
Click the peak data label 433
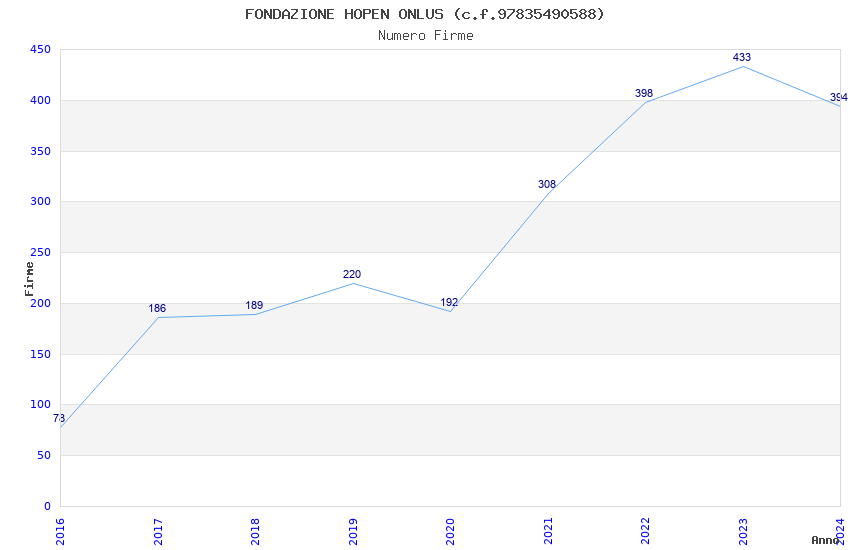[x=742, y=57]
